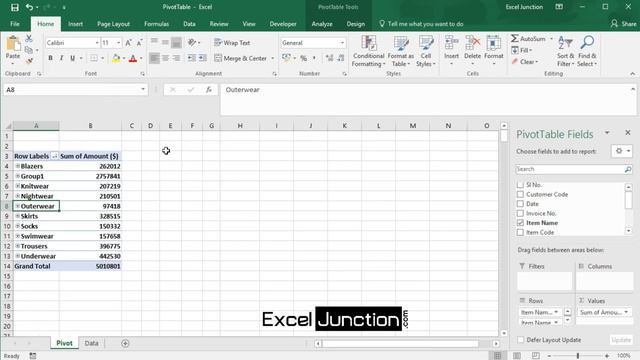640x360 pixels.
Task: Click Format cells icon
Action: coord(493,42)
